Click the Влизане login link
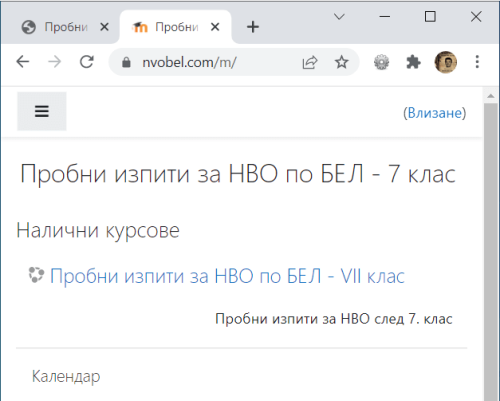This screenshot has height=401, width=500. pos(435,113)
